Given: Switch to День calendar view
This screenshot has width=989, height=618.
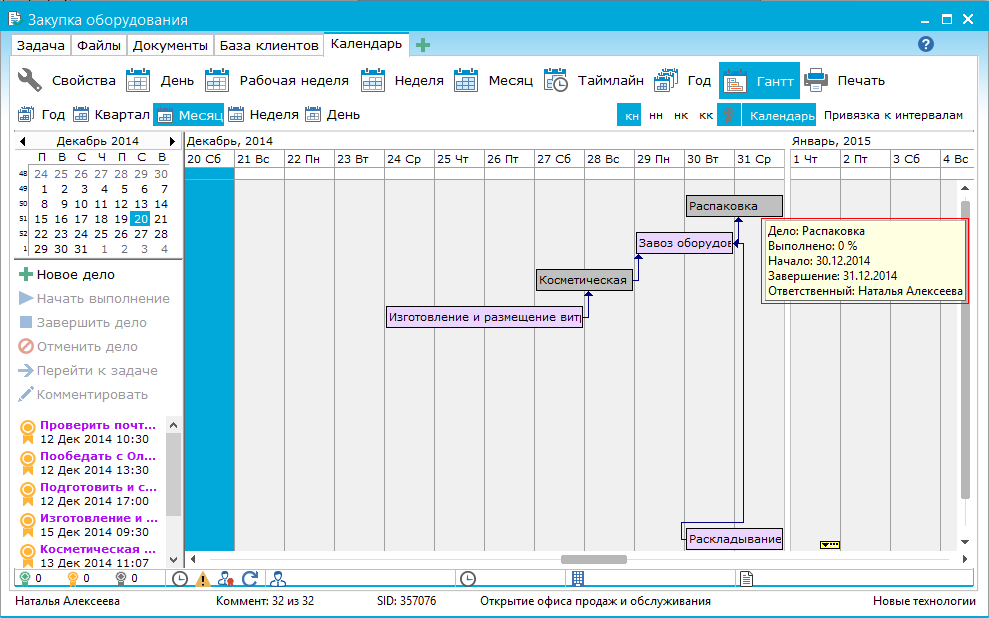Looking at the screenshot, I should pyautogui.click(x=160, y=81).
